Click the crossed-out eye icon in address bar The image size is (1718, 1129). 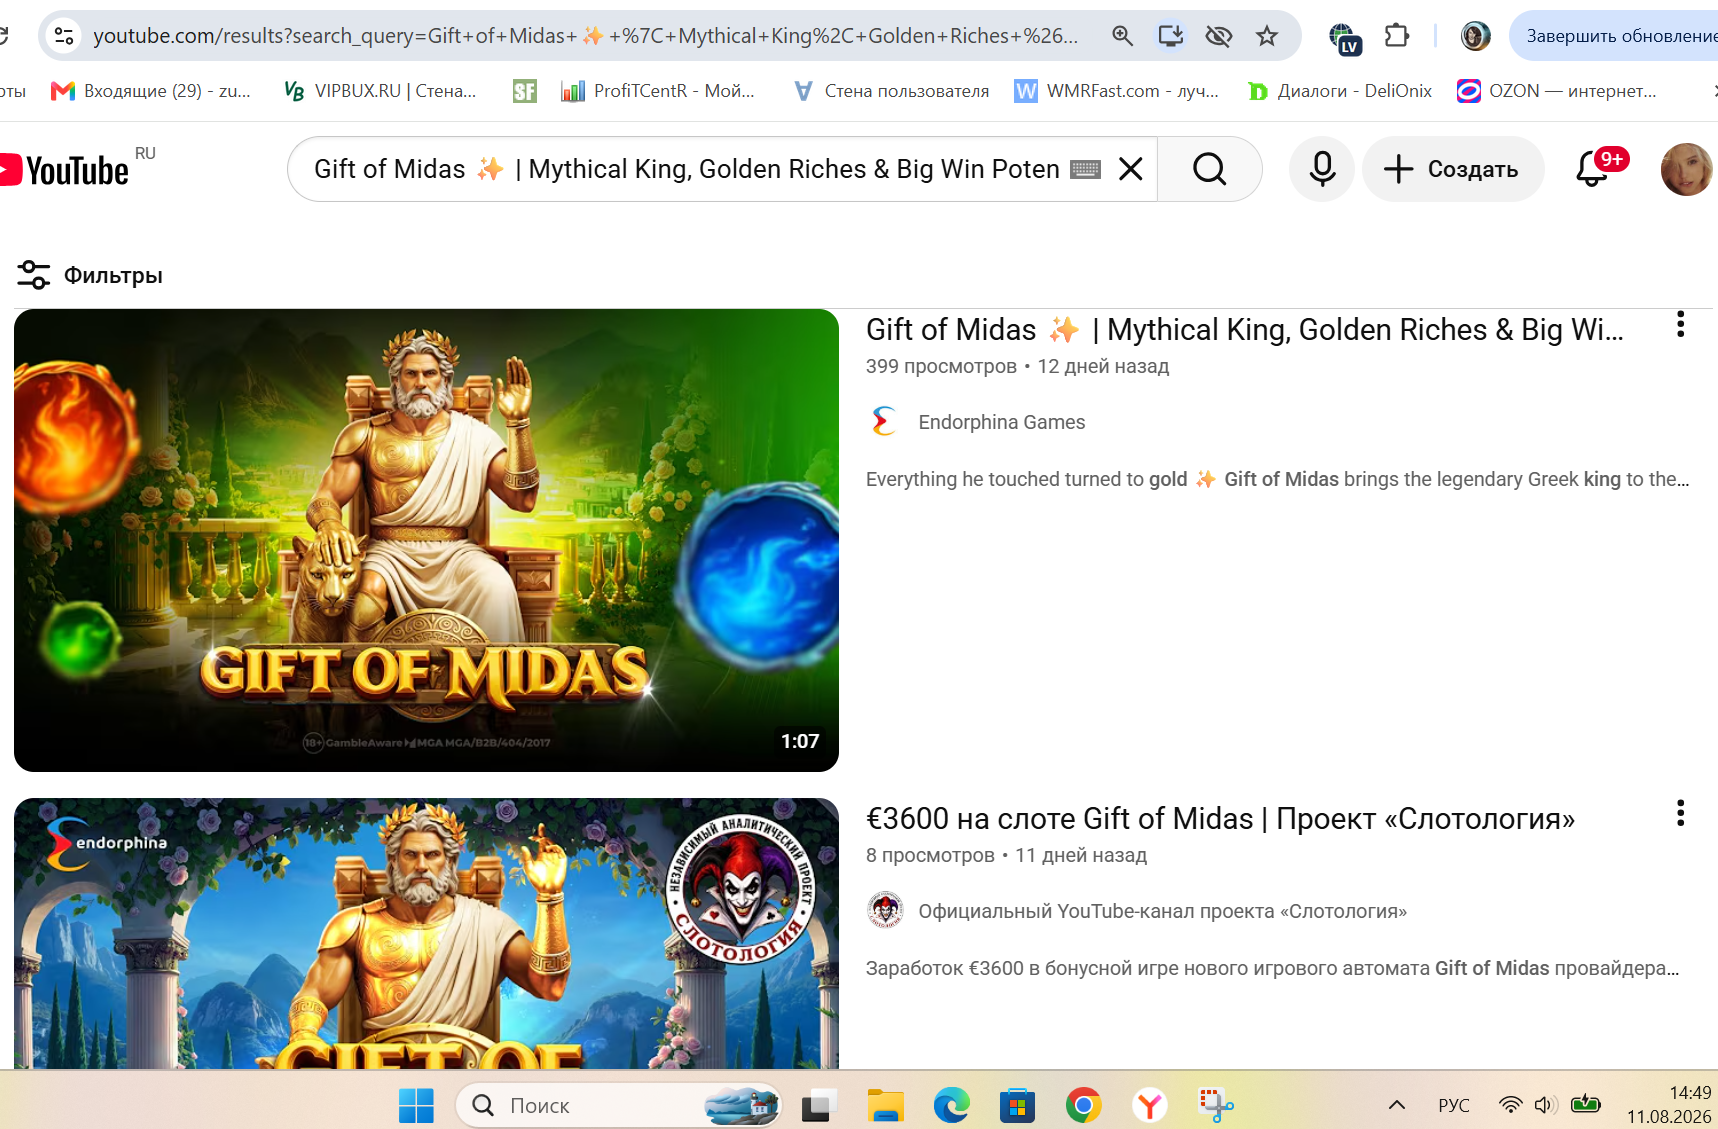click(1218, 36)
